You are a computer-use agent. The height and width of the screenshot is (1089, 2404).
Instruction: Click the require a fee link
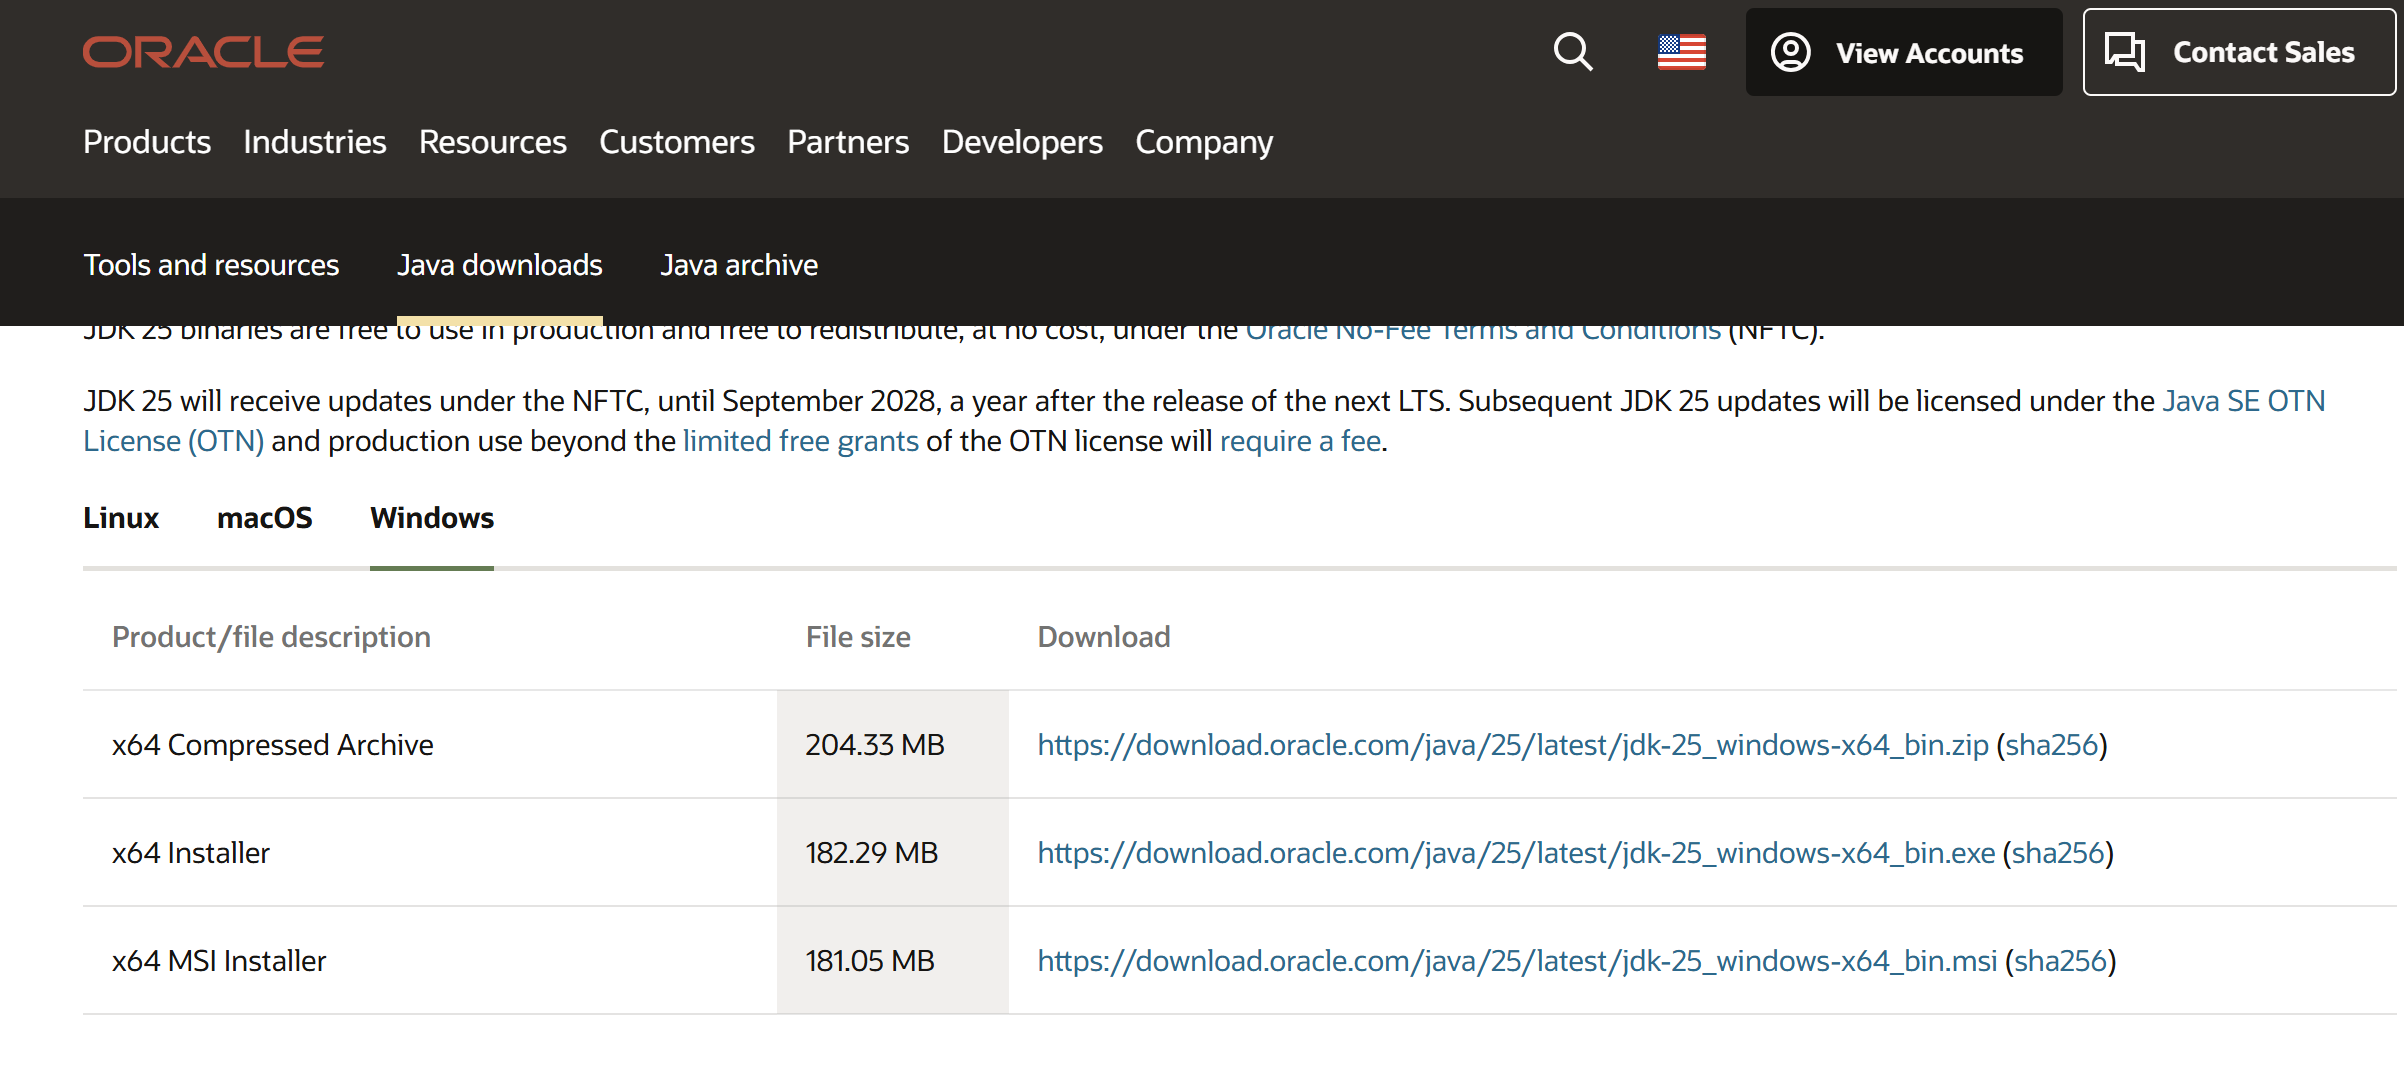click(x=1300, y=441)
